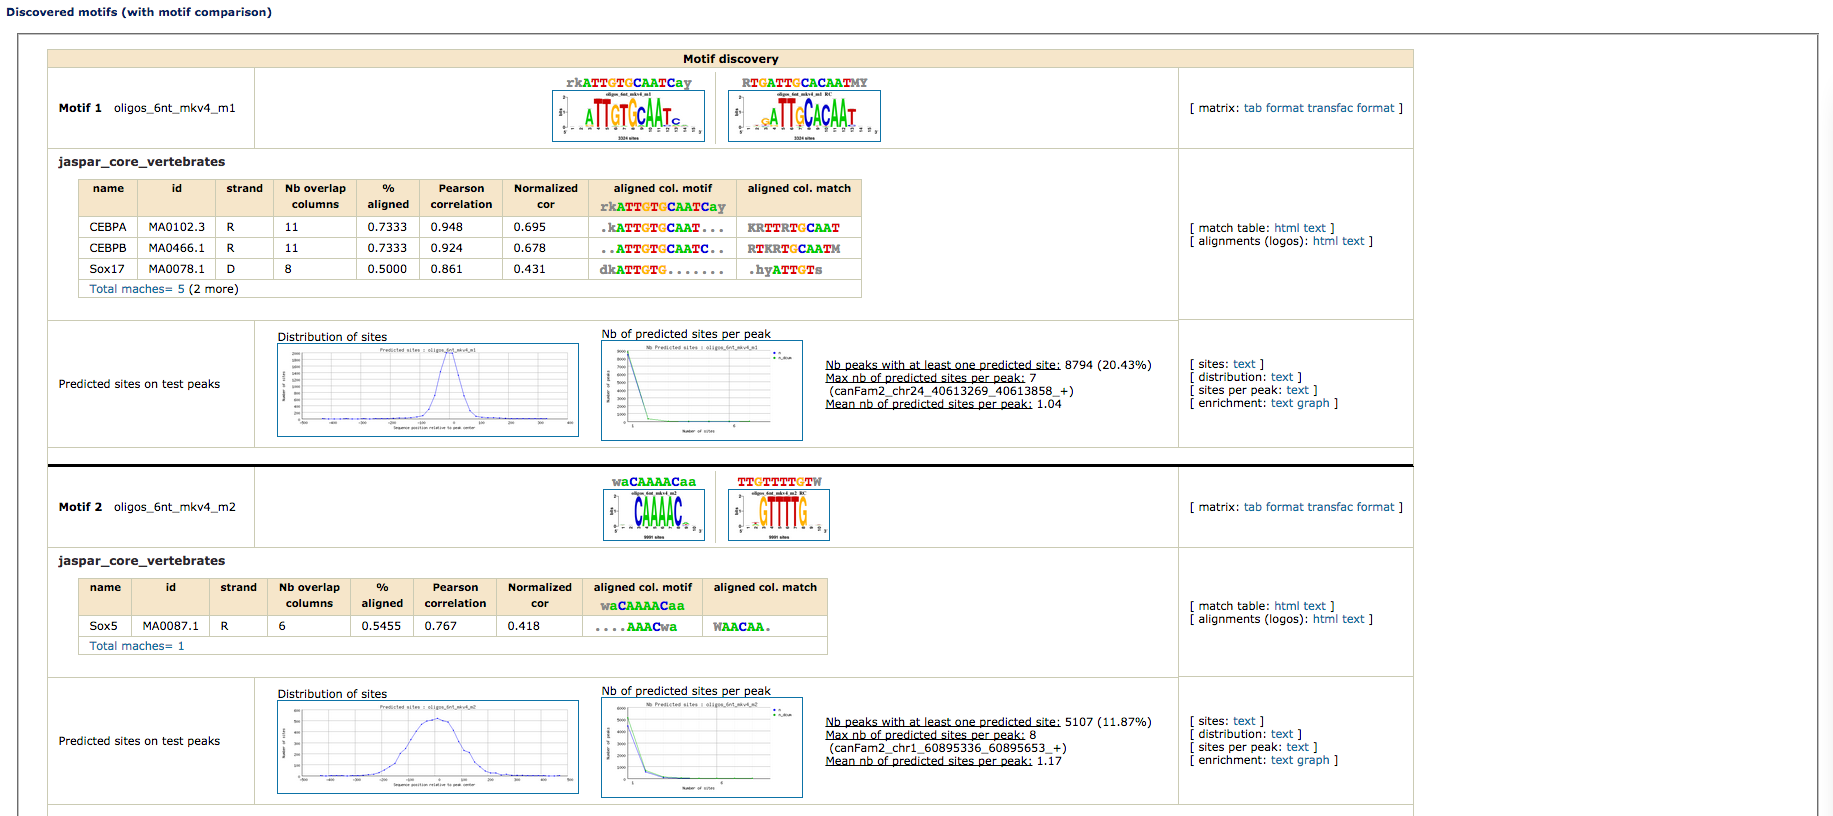Open Motif 1 enrichment graph link
Screen dimensions: 1833x816
[x=1313, y=403]
